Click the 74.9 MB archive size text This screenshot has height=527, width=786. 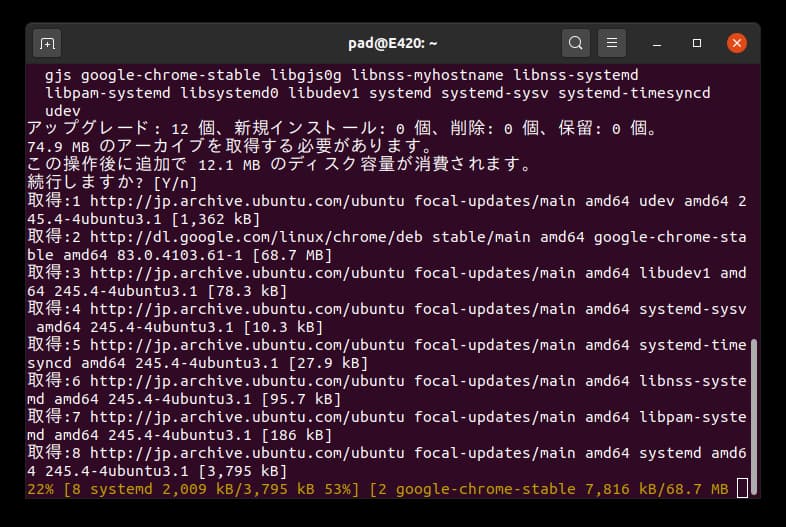(x=58, y=147)
